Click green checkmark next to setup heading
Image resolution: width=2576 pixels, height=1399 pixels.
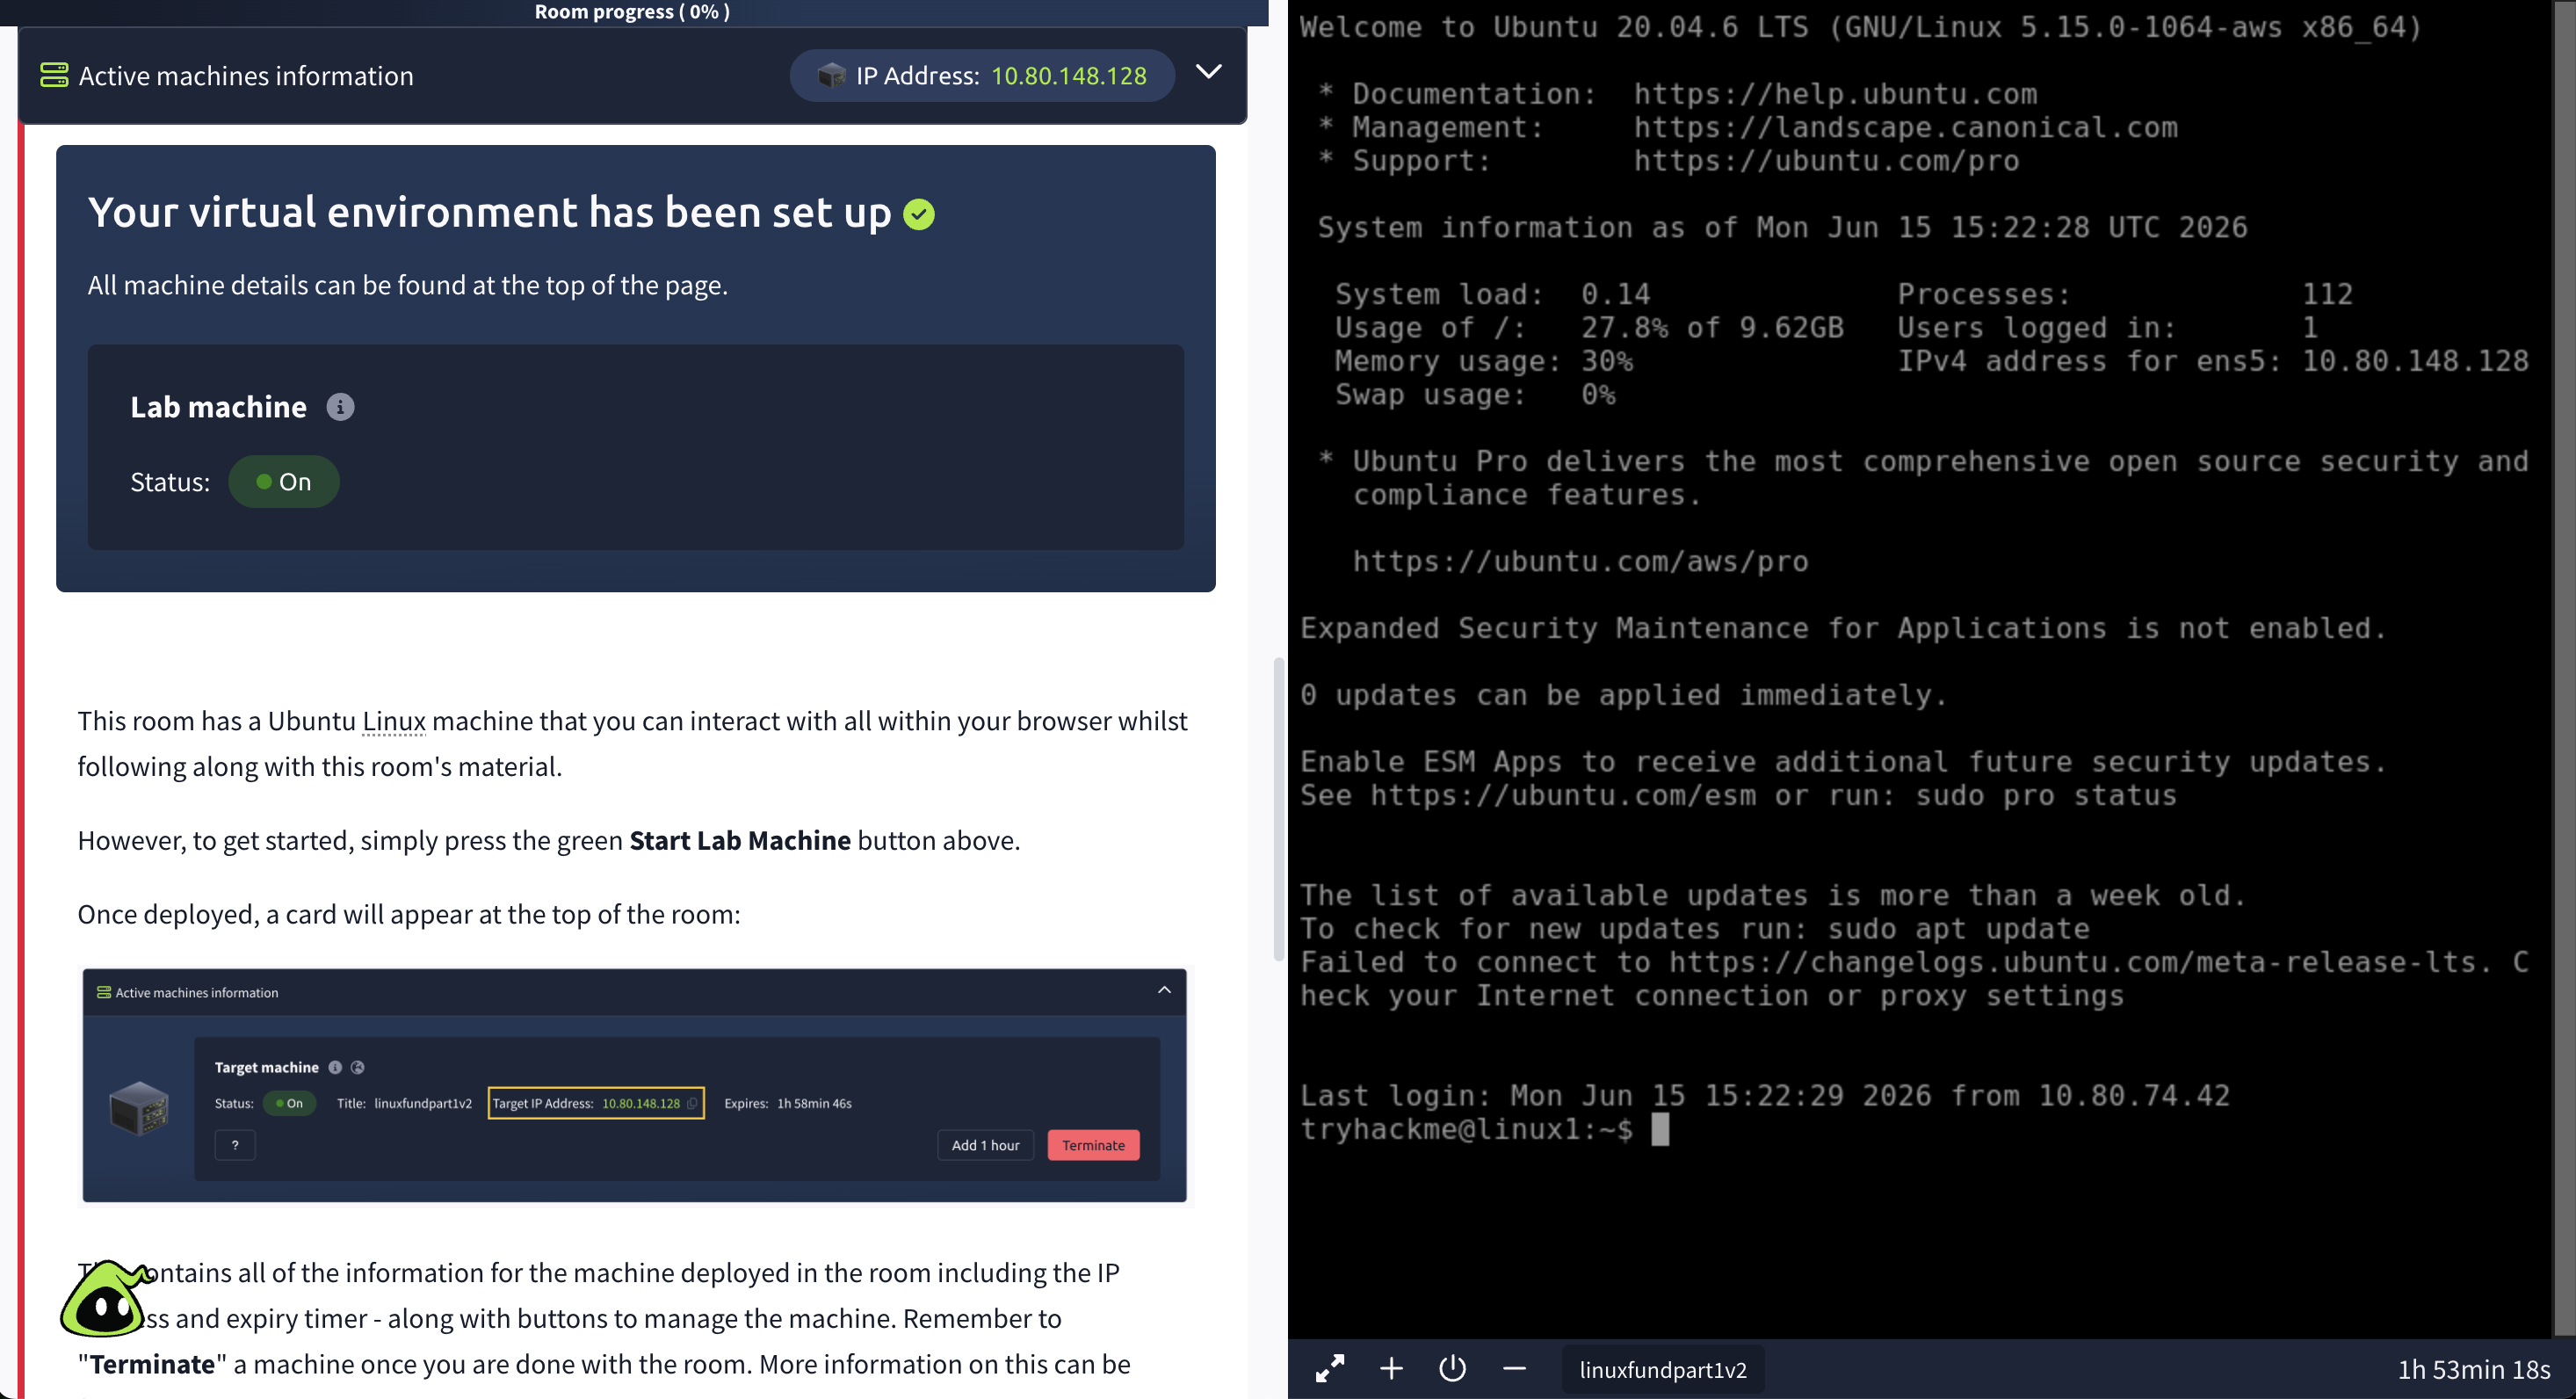[919, 214]
